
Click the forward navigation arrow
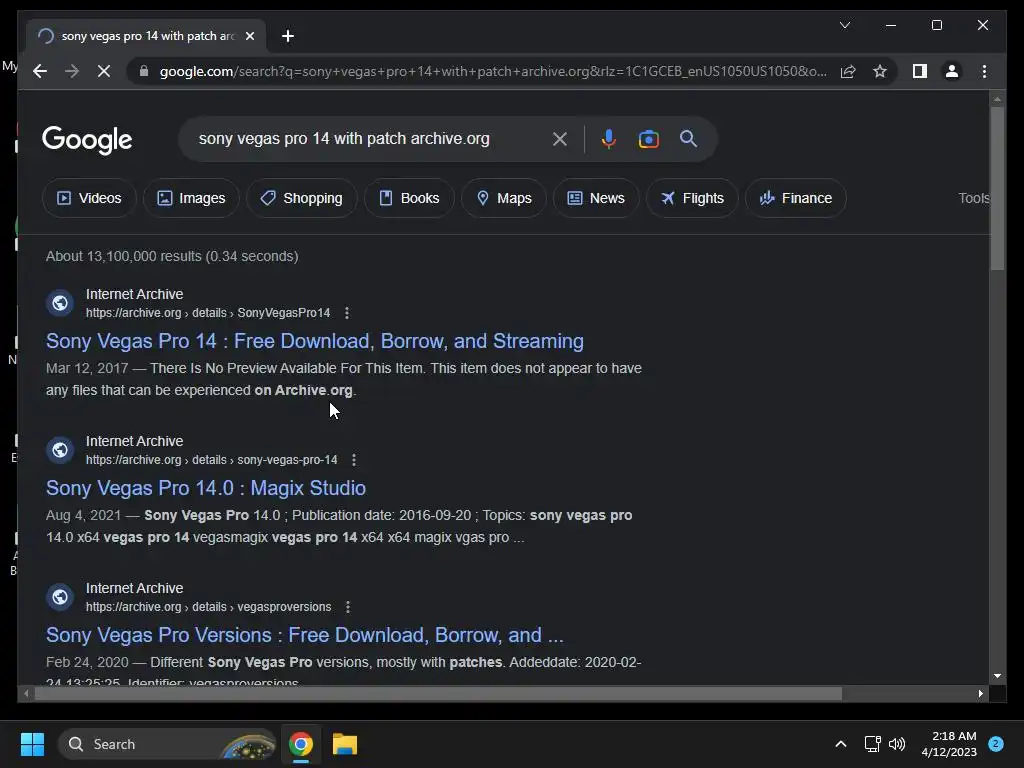72,71
